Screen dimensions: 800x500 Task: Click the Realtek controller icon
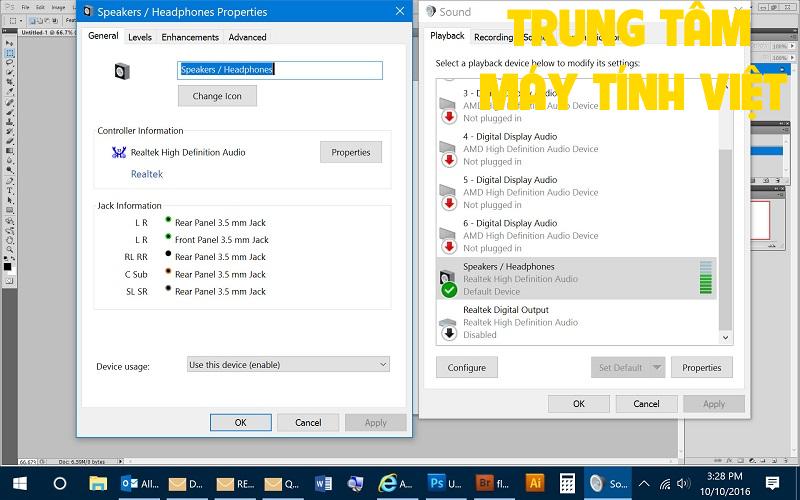[118, 152]
